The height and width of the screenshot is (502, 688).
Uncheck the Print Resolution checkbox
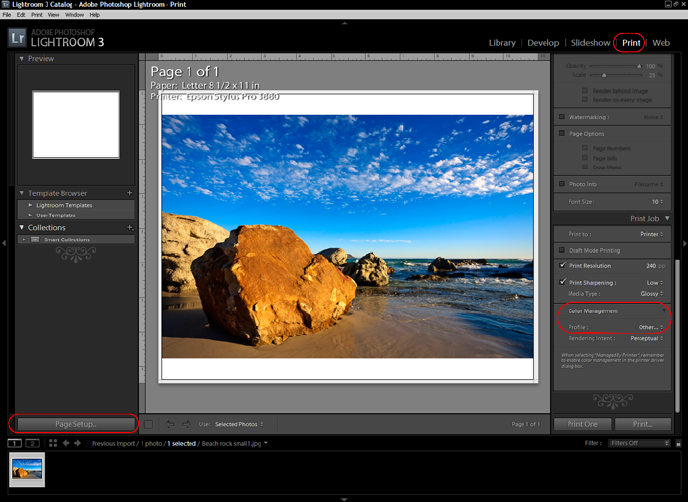(x=562, y=266)
